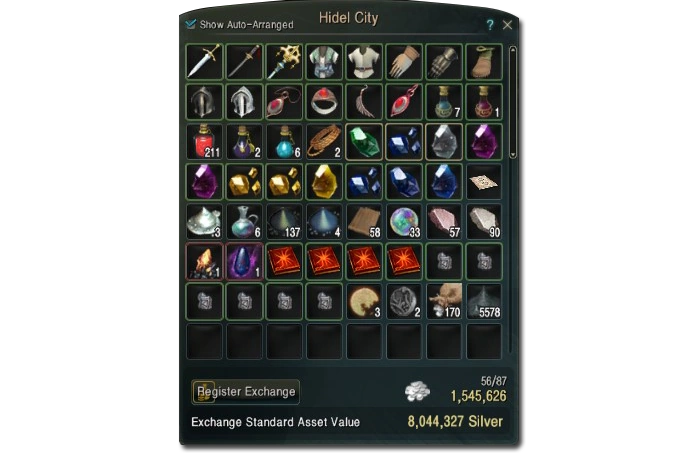Select the iridescent orb stack of 33

[404, 222]
